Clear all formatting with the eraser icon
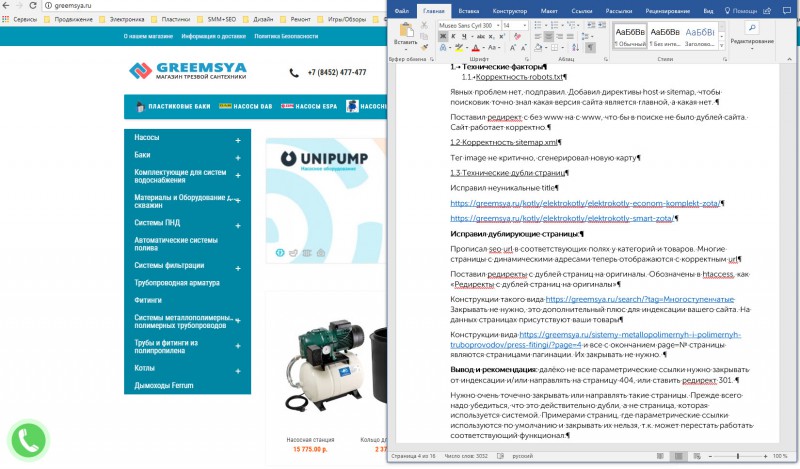Image resolution: width=800 pixels, height=469 pixels. click(517, 37)
